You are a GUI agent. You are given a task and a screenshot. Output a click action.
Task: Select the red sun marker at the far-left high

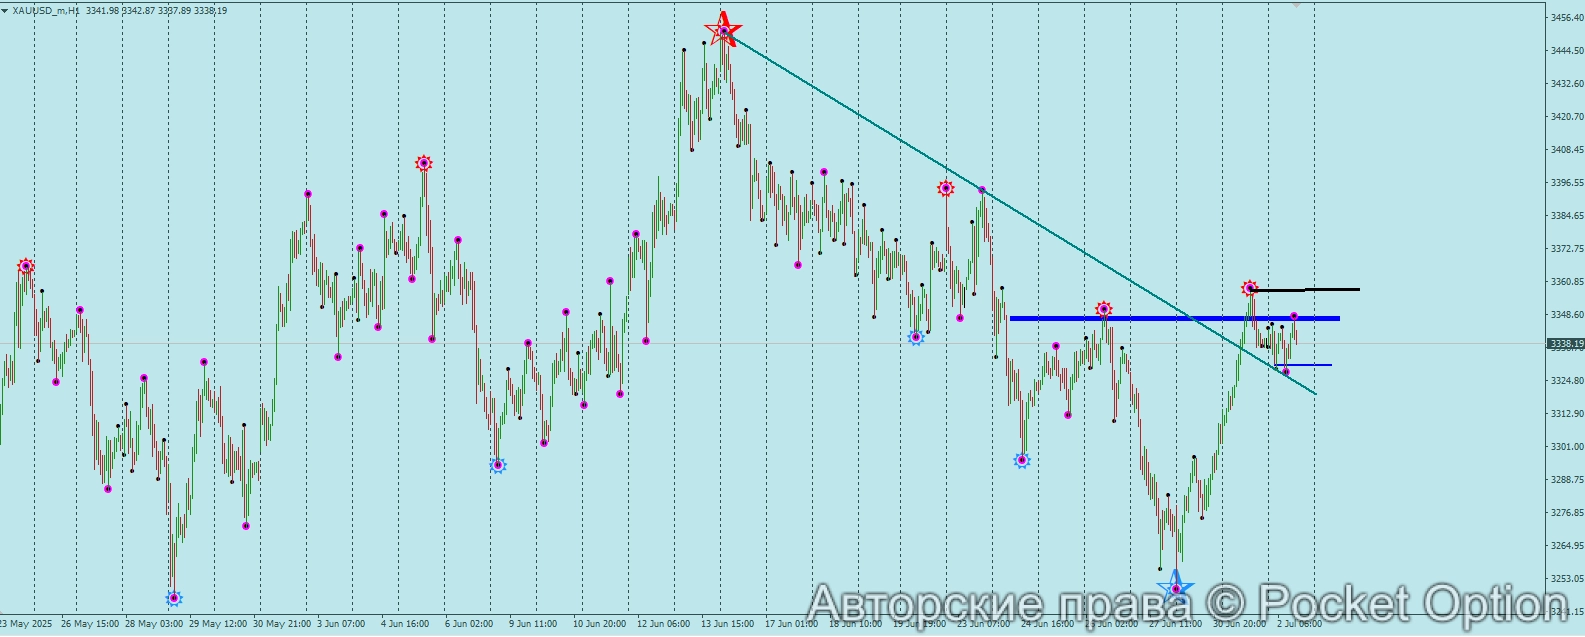click(x=26, y=266)
